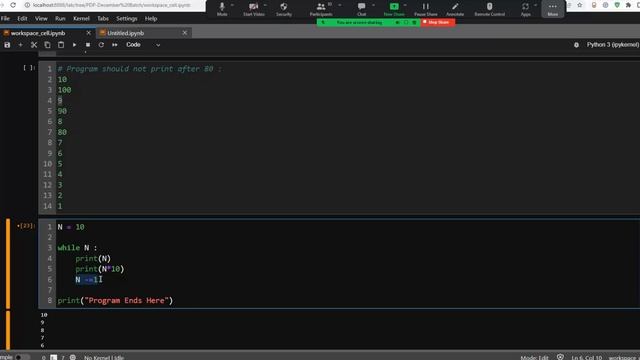Save the notebook with the save icon
The height and width of the screenshot is (360, 640).
7,45
